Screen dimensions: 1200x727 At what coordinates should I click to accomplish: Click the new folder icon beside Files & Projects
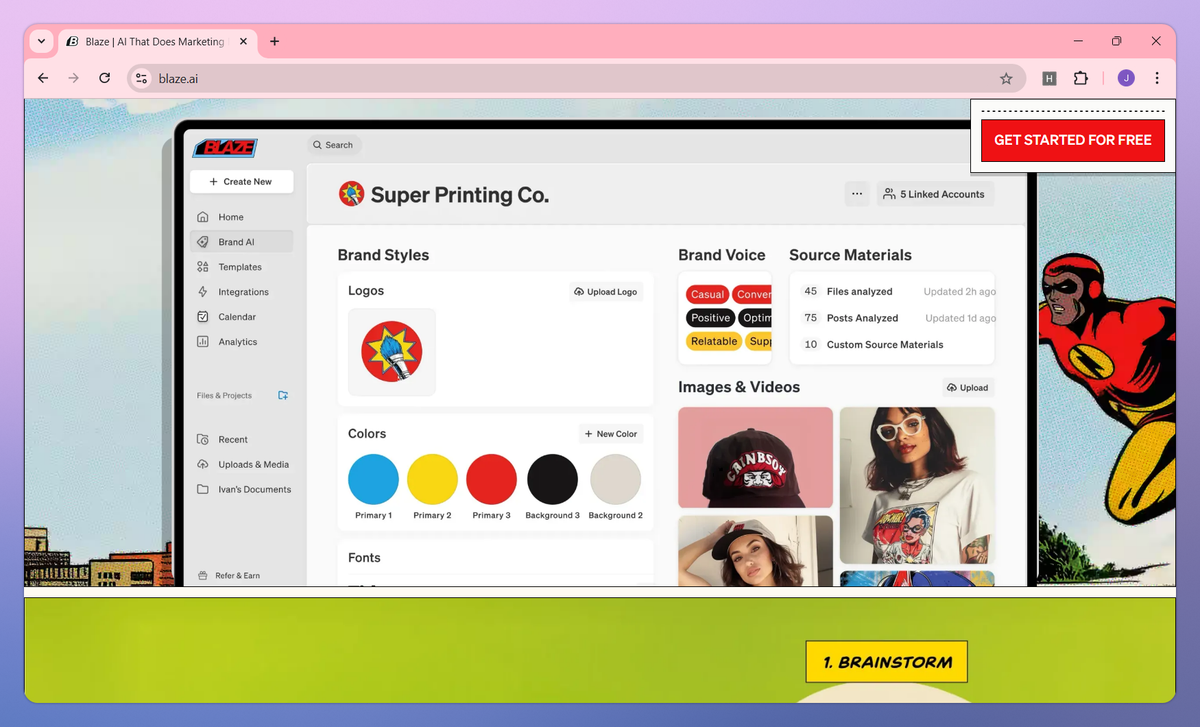[x=283, y=395]
